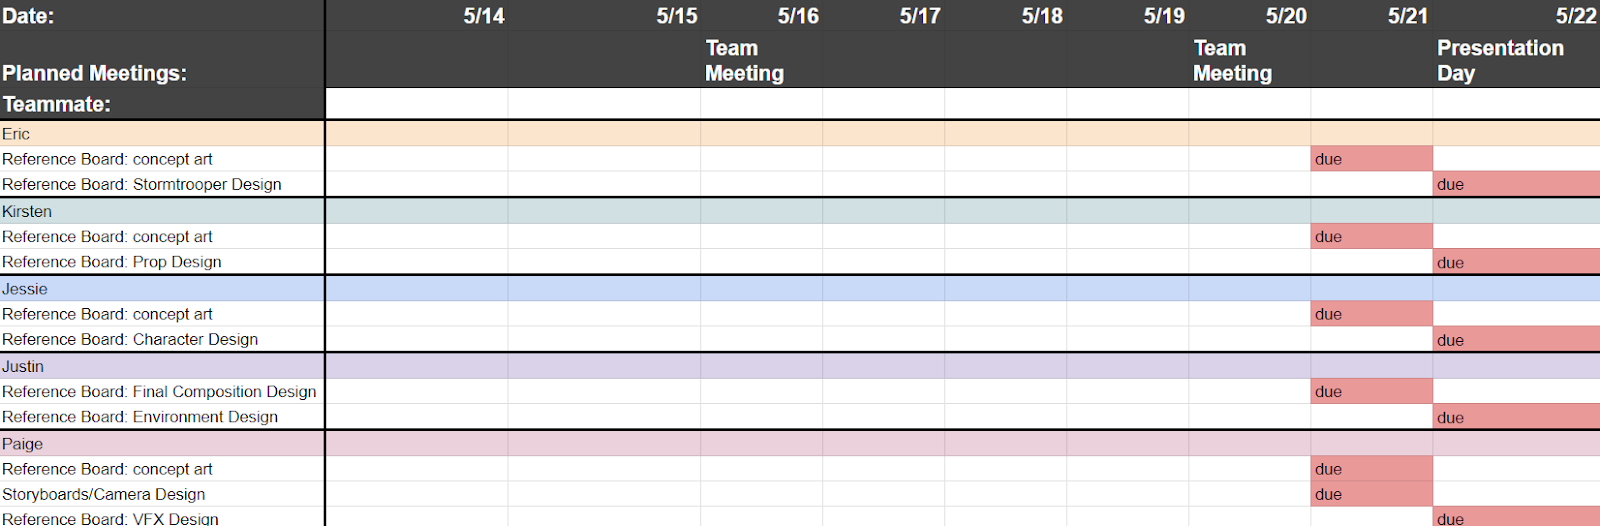Click the 5/22 date header cell
Screen dimensions: 1600x526
click(1575, 16)
